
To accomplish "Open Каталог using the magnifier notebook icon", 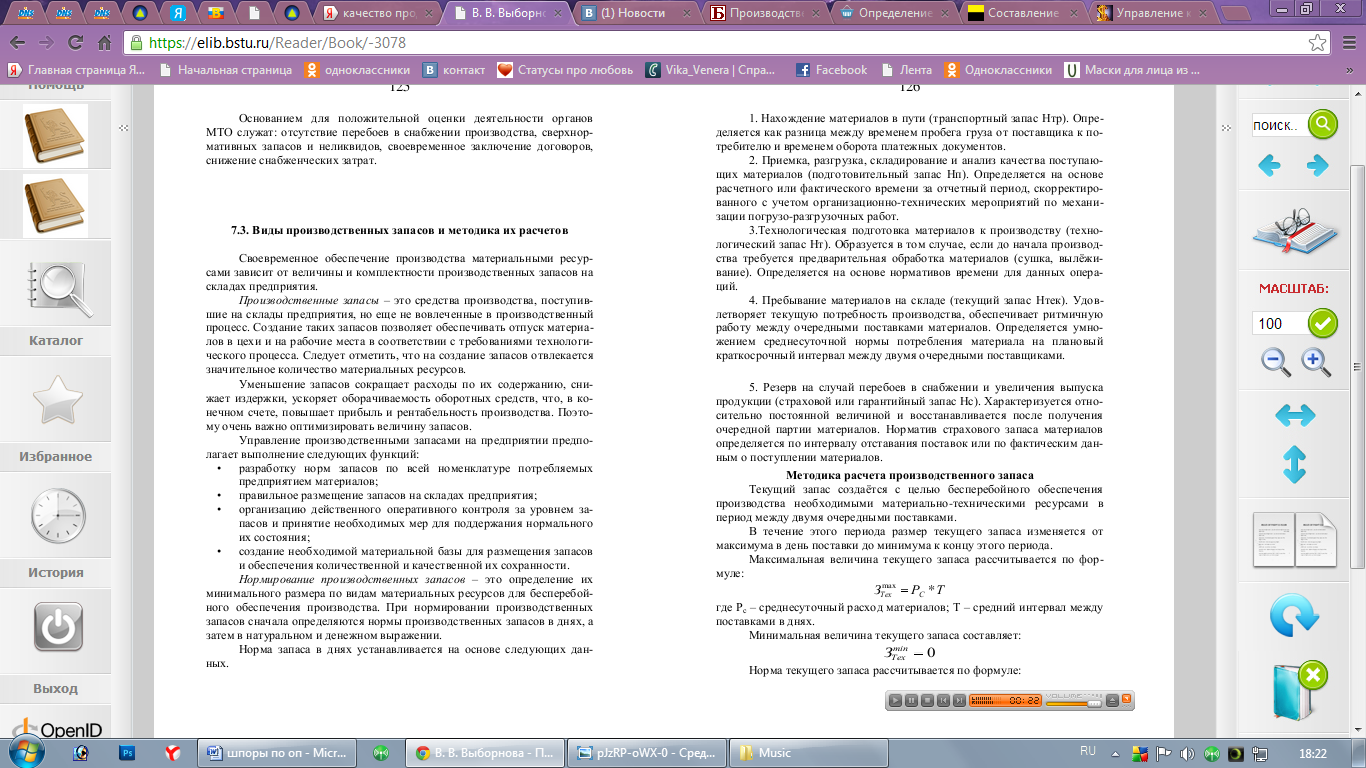I will click(x=56, y=288).
